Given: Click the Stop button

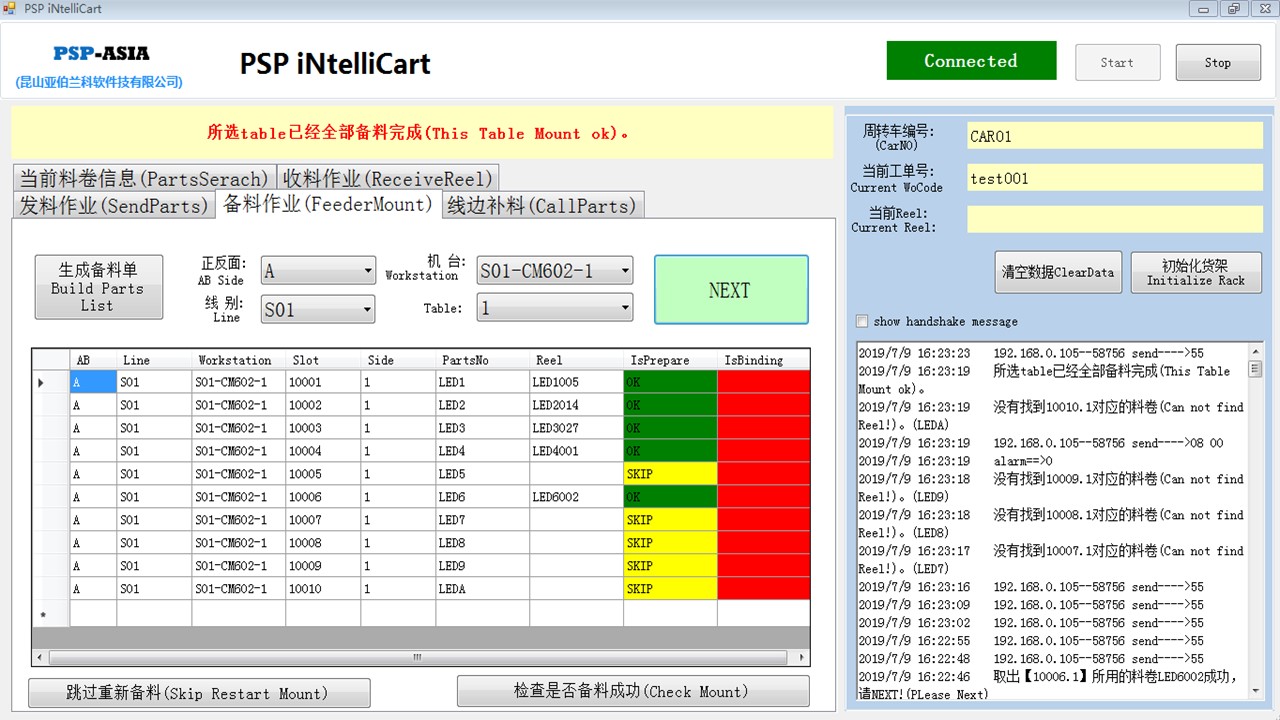Looking at the screenshot, I should coord(1218,62).
